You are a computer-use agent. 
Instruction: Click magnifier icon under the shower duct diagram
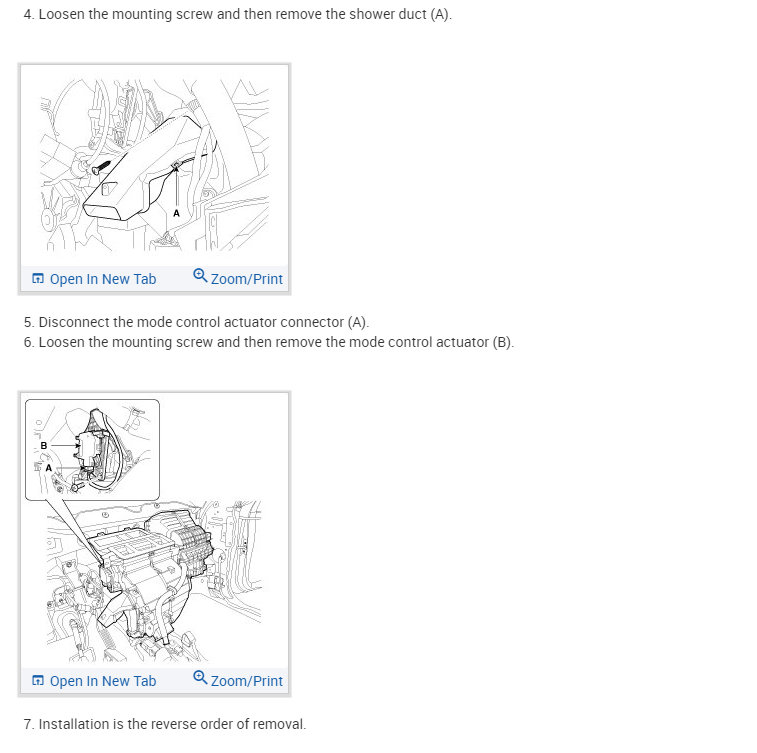[200, 276]
